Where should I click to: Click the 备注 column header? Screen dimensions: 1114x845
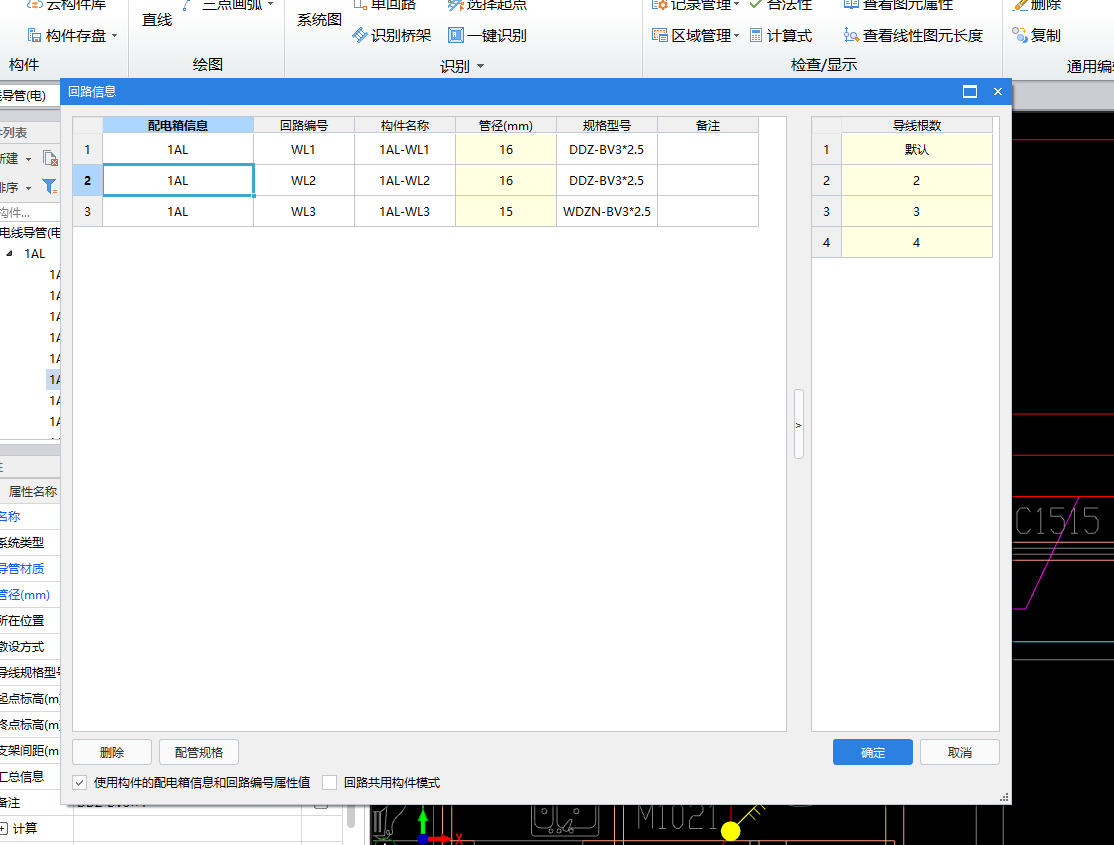(708, 125)
